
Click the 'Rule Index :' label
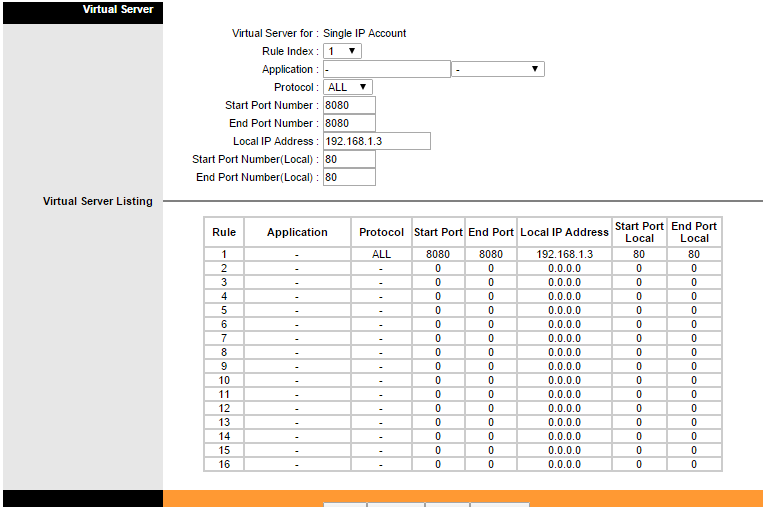pyautogui.click(x=290, y=51)
